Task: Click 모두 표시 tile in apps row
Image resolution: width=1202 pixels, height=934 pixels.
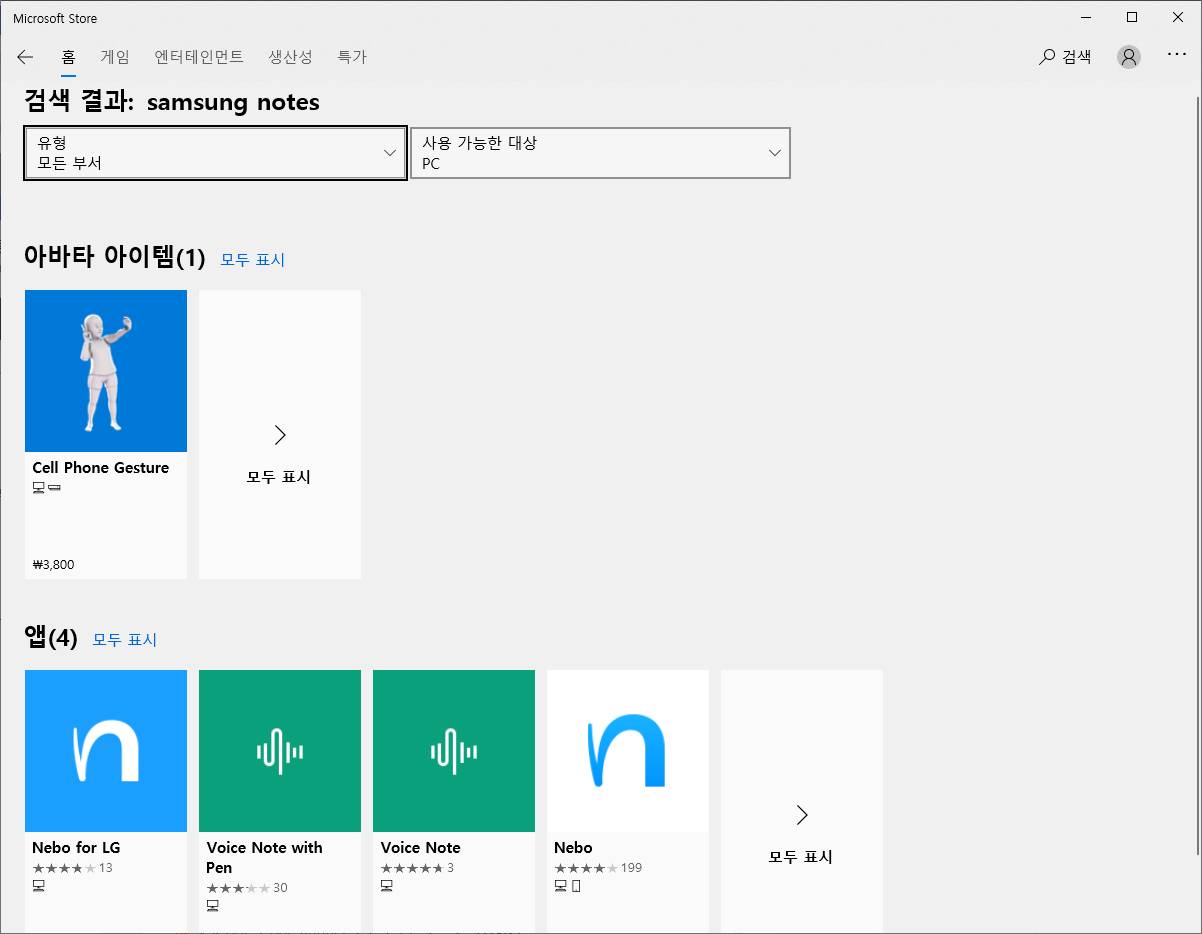Action: [x=802, y=802]
